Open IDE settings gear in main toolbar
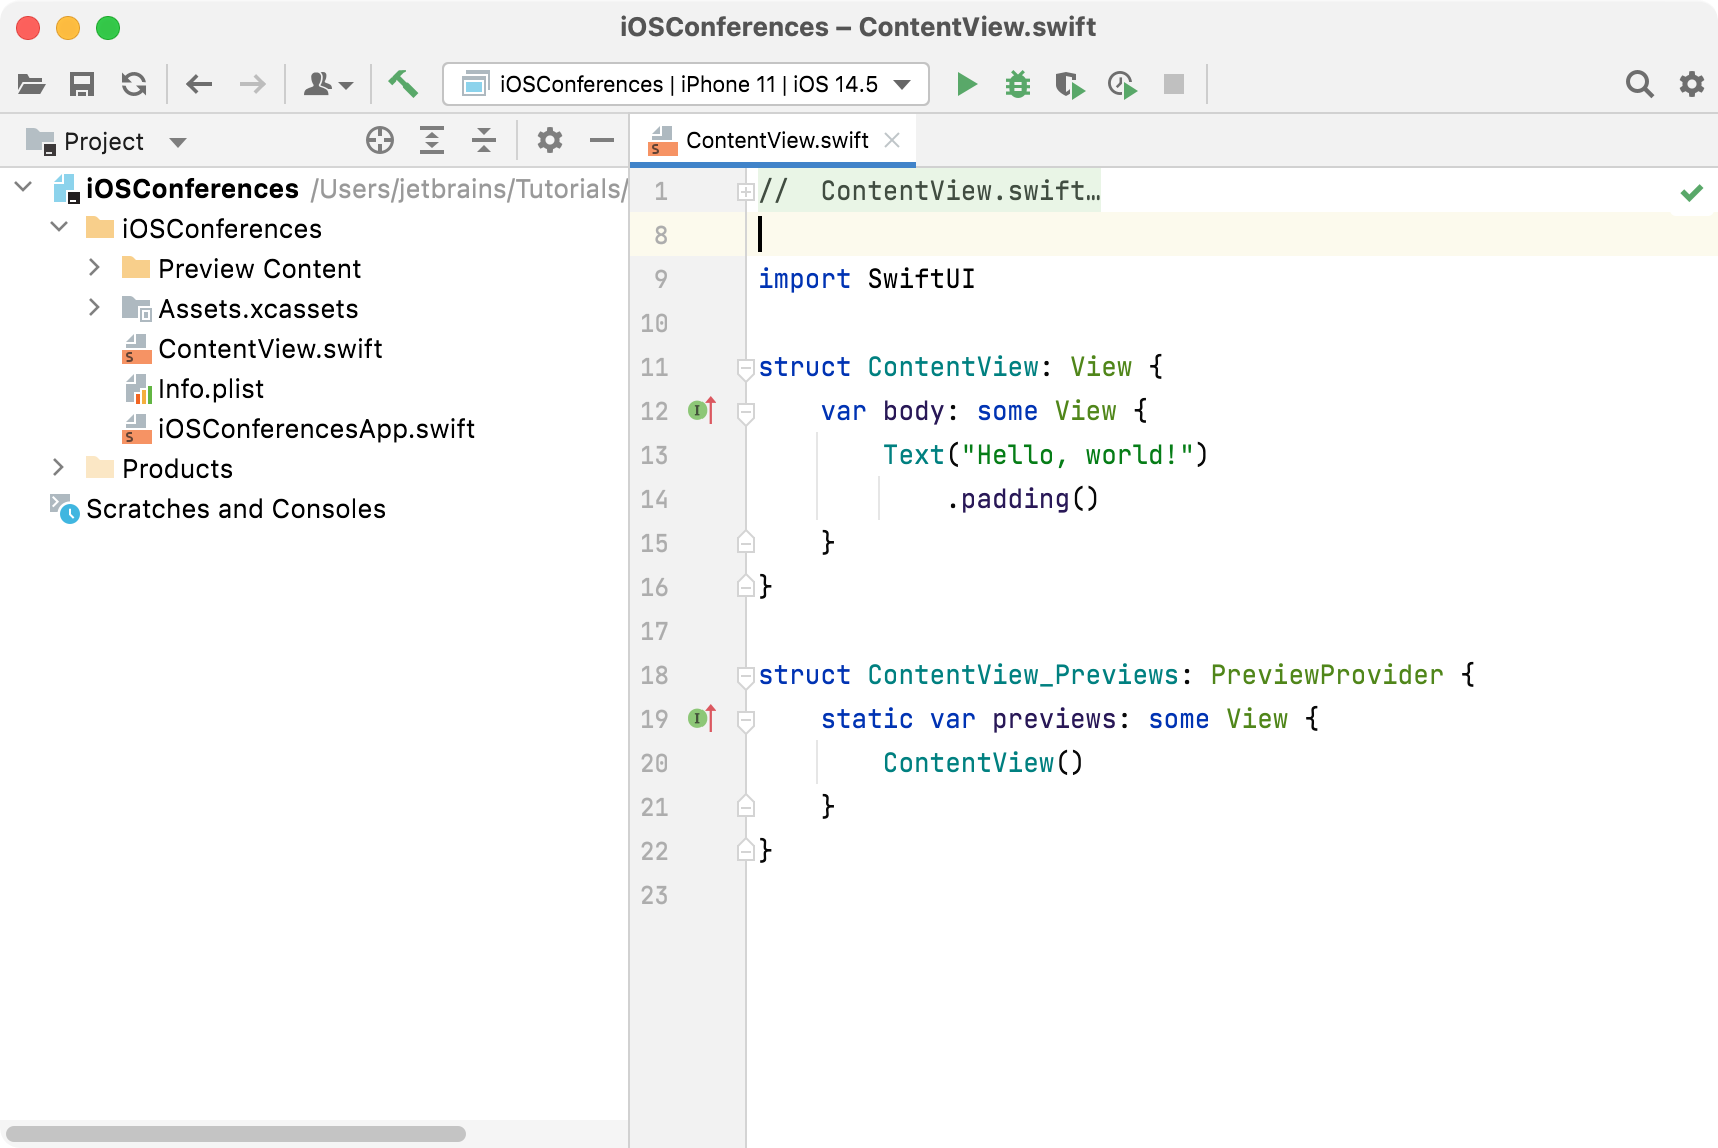1718x1148 pixels. 1691,84
